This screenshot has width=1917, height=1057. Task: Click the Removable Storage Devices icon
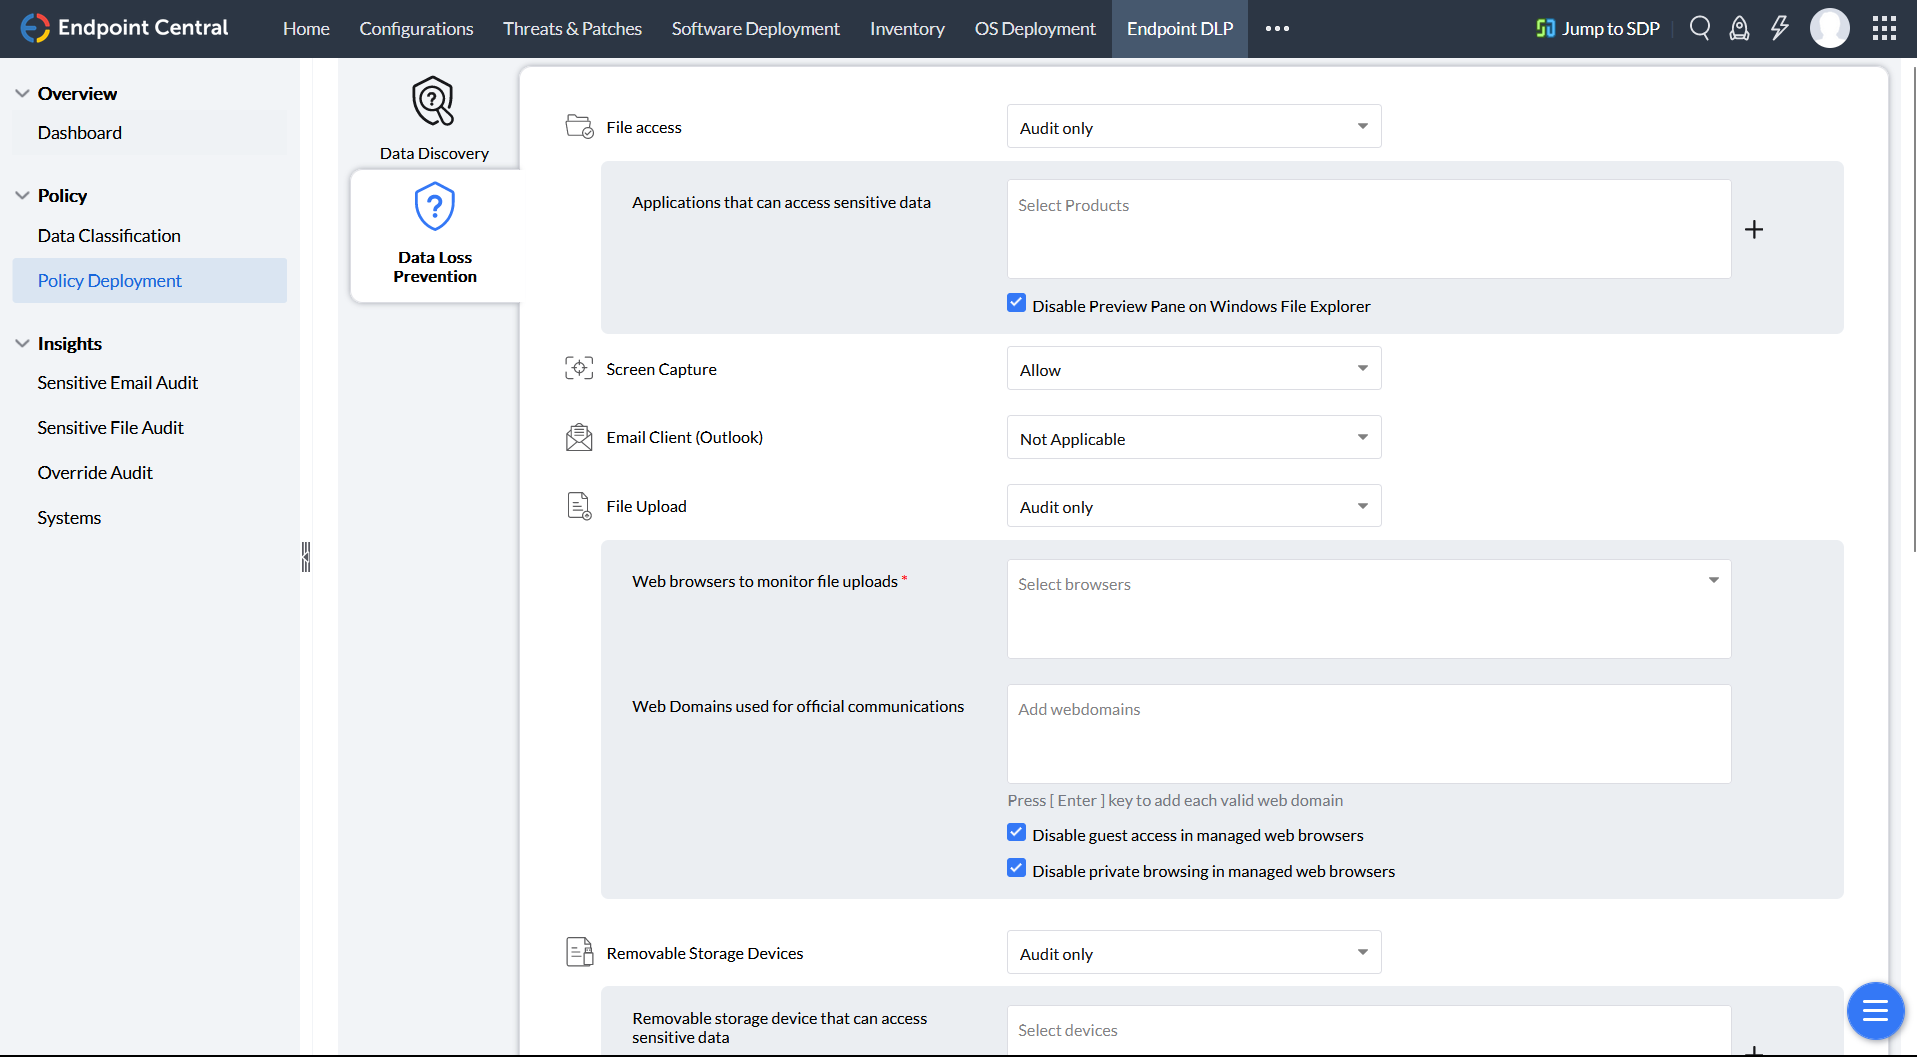point(578,952)
